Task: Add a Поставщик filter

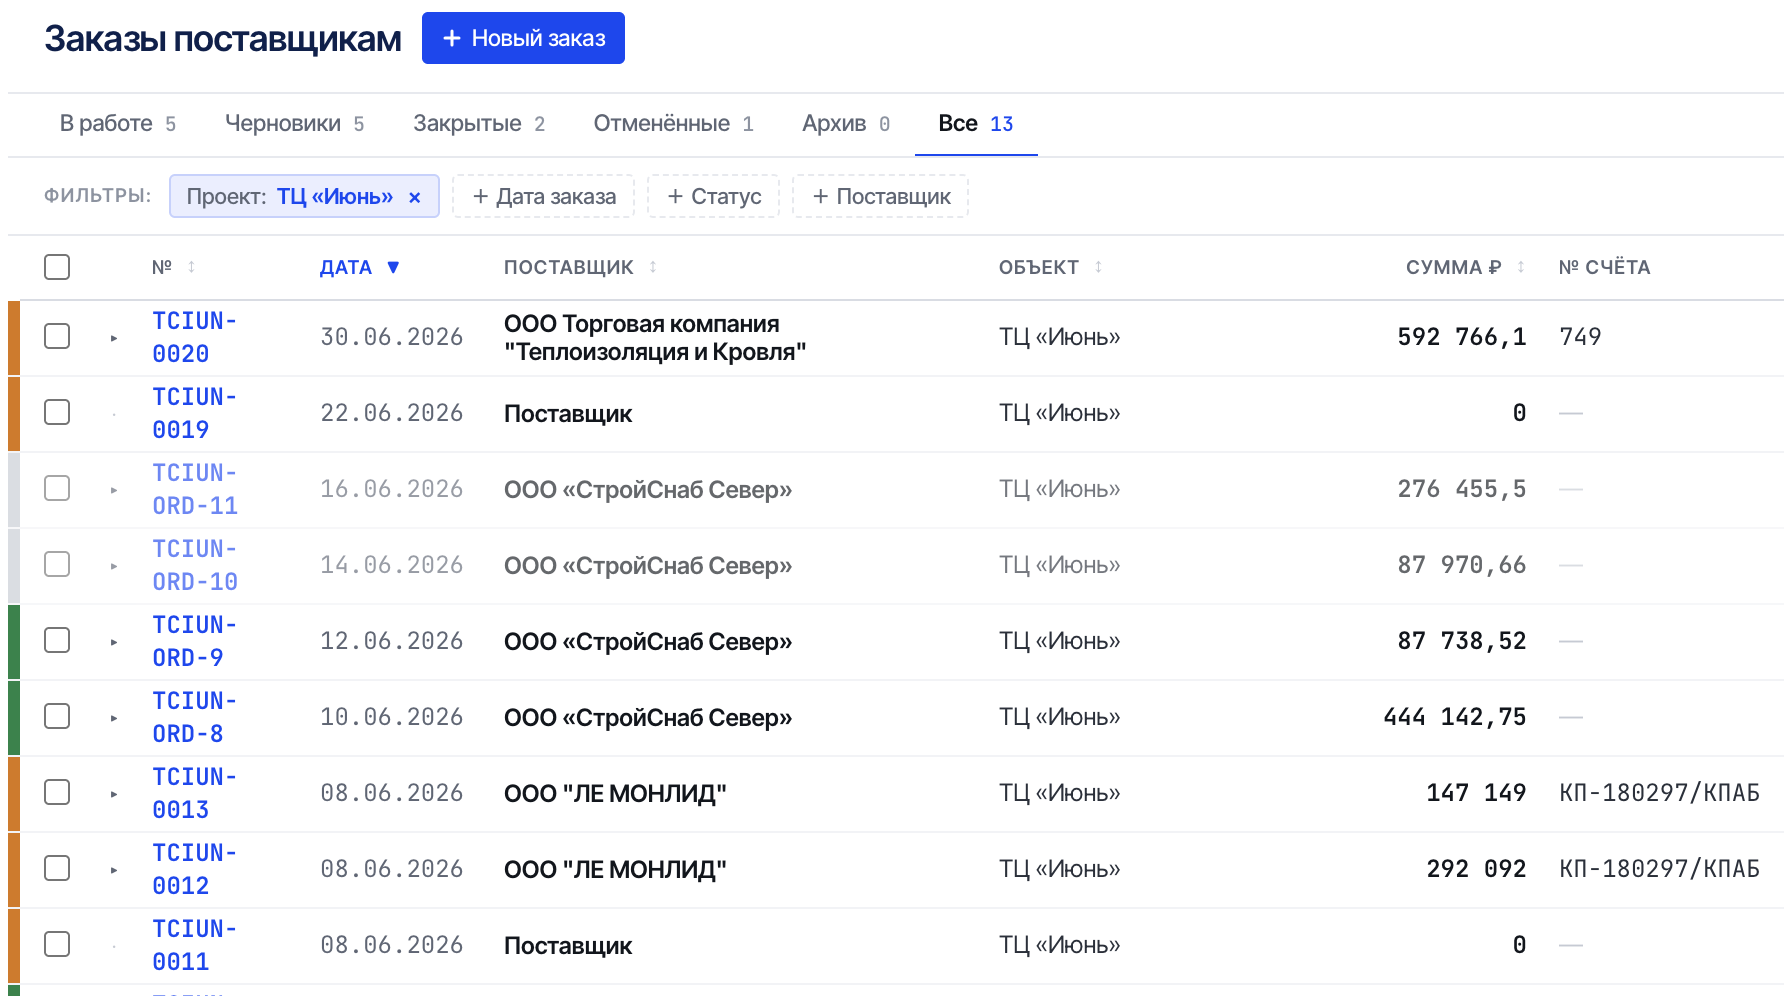Action: click(x=881, y=197)
